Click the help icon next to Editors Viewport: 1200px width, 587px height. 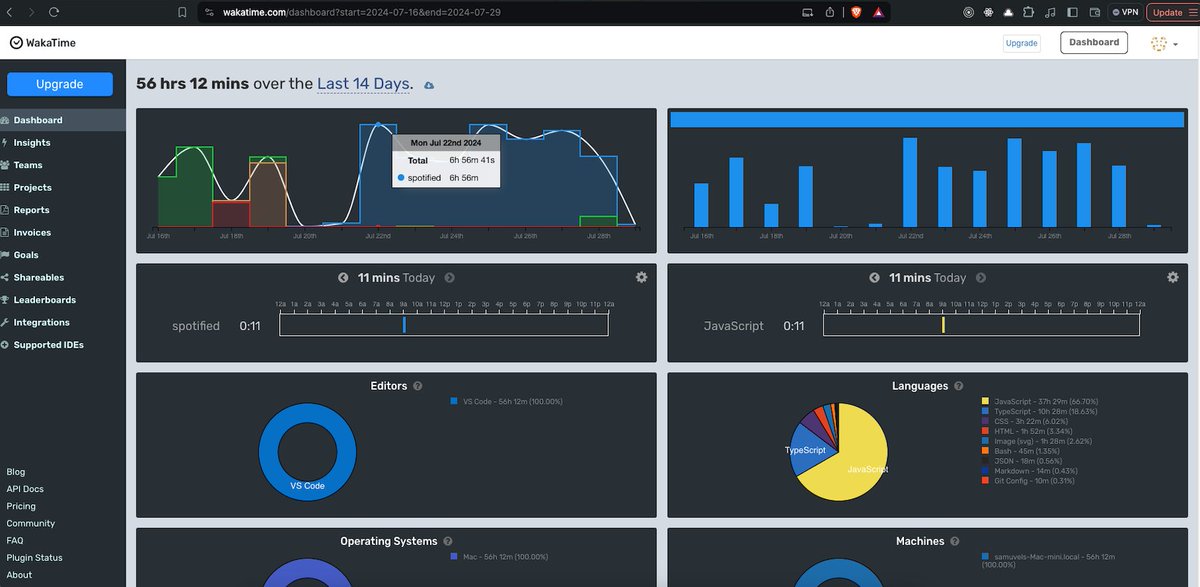pyautogui.click(x=417, y=386)
